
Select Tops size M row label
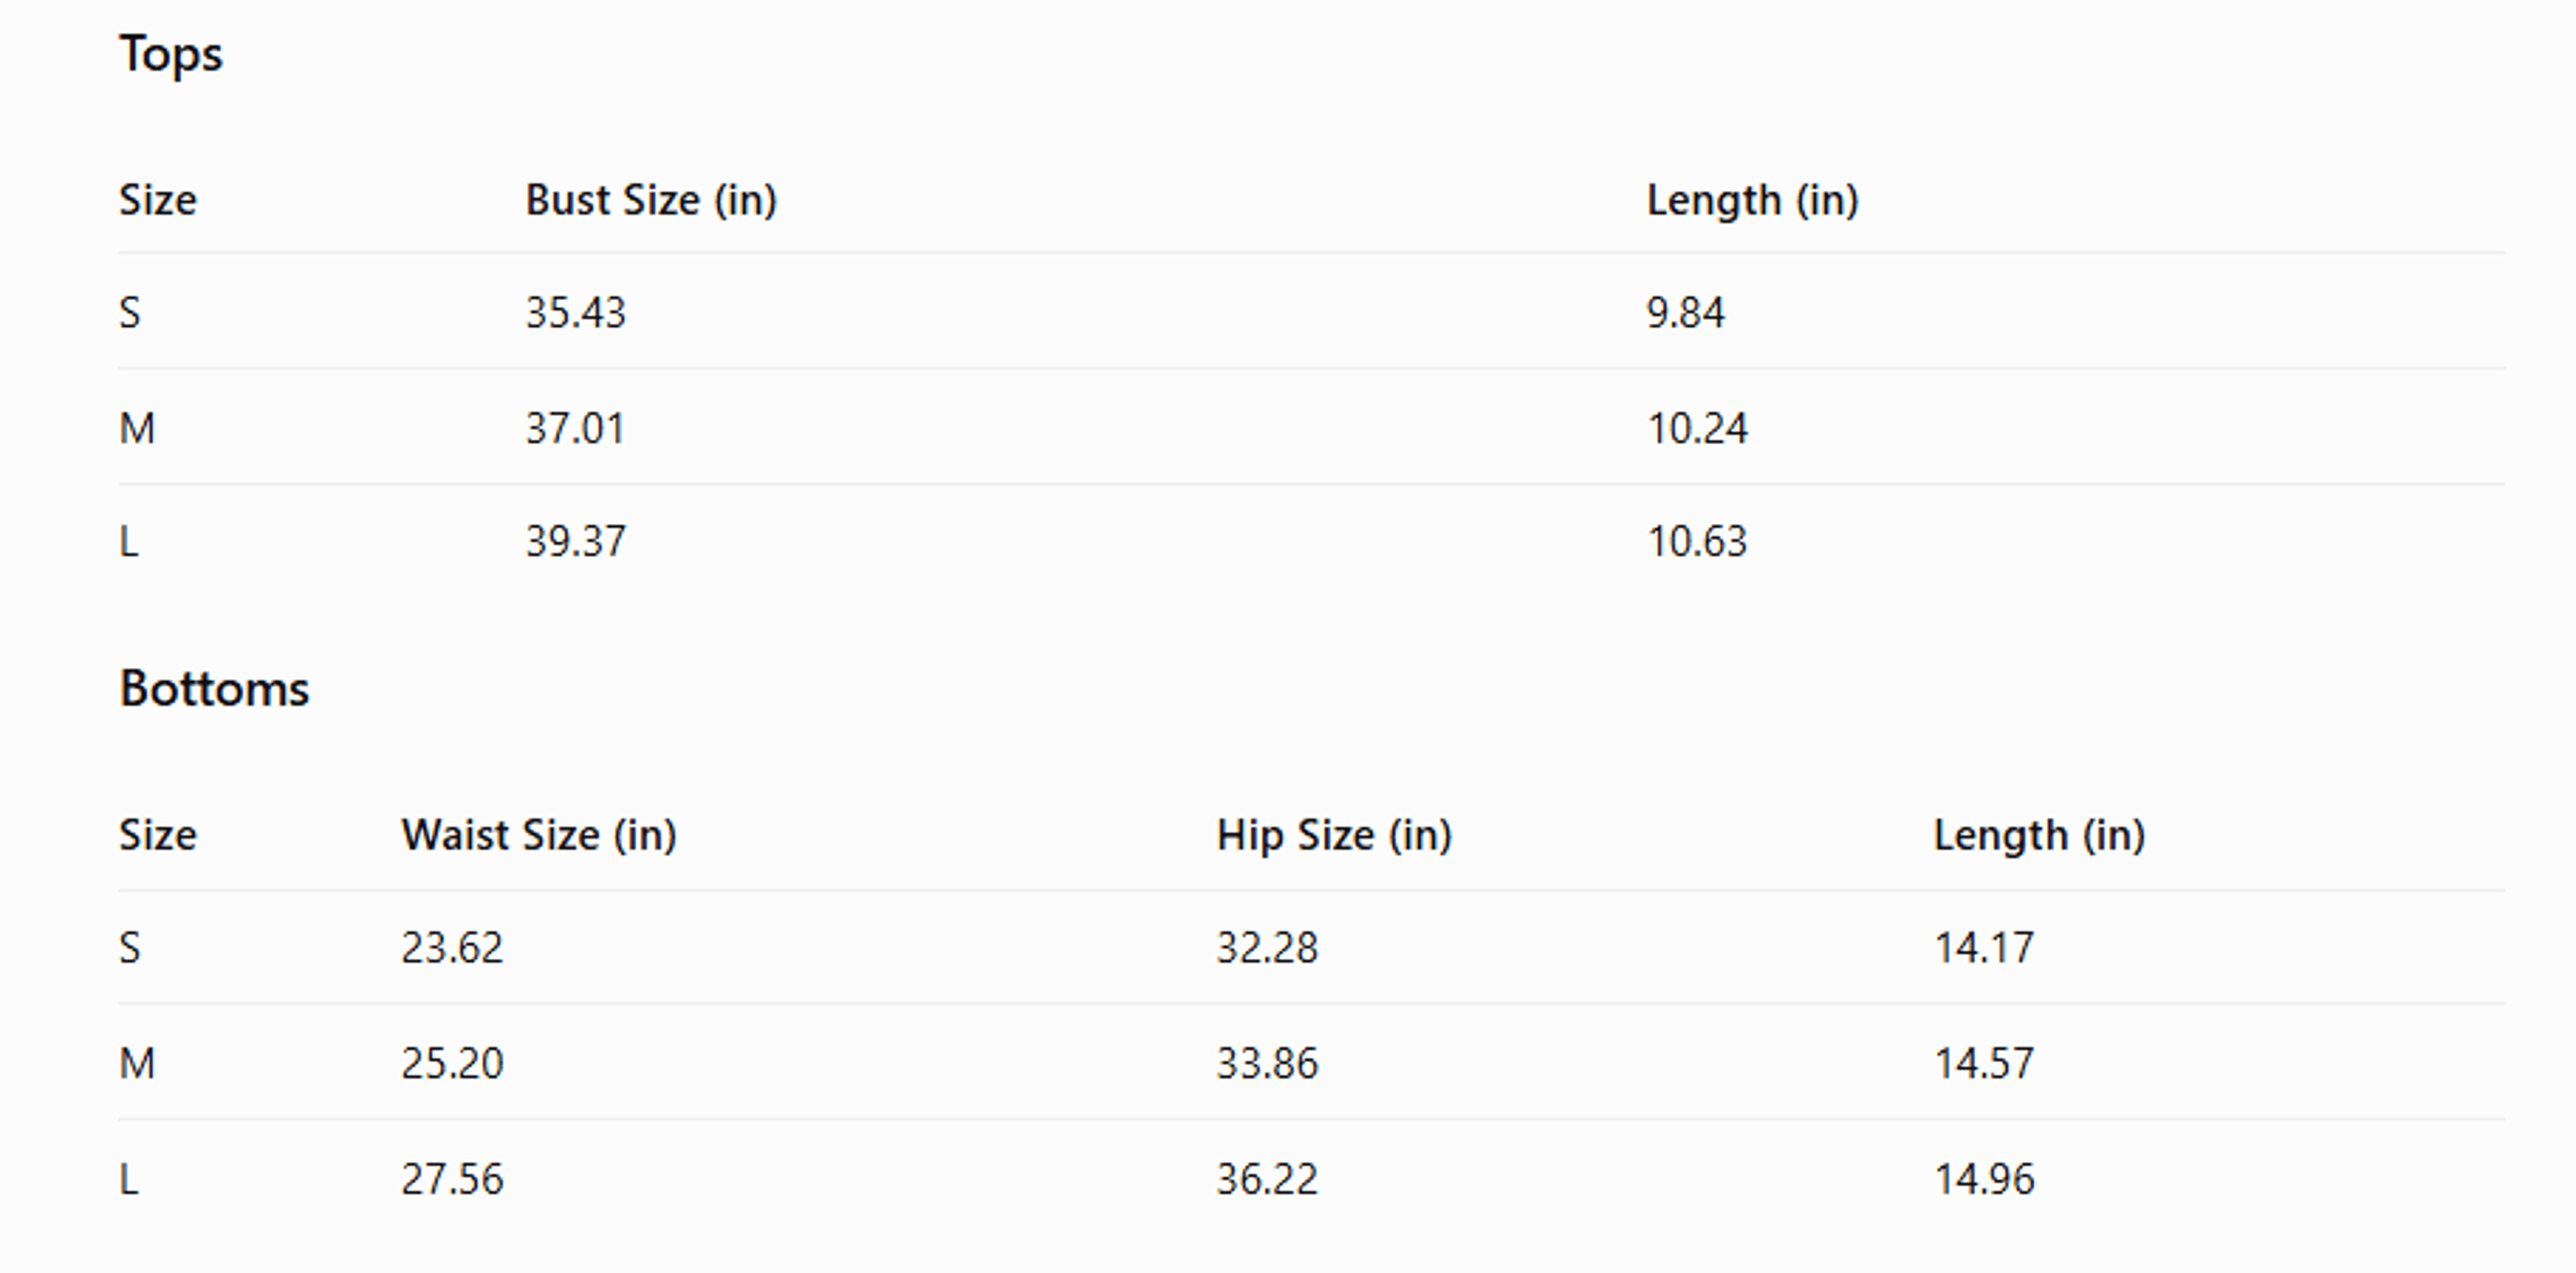pos(137,429)
